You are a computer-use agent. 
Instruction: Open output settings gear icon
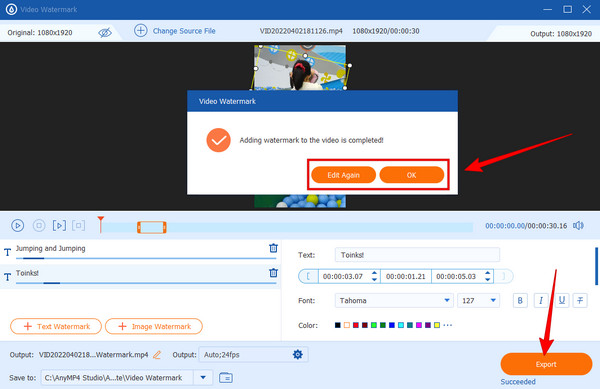[297, 355]
